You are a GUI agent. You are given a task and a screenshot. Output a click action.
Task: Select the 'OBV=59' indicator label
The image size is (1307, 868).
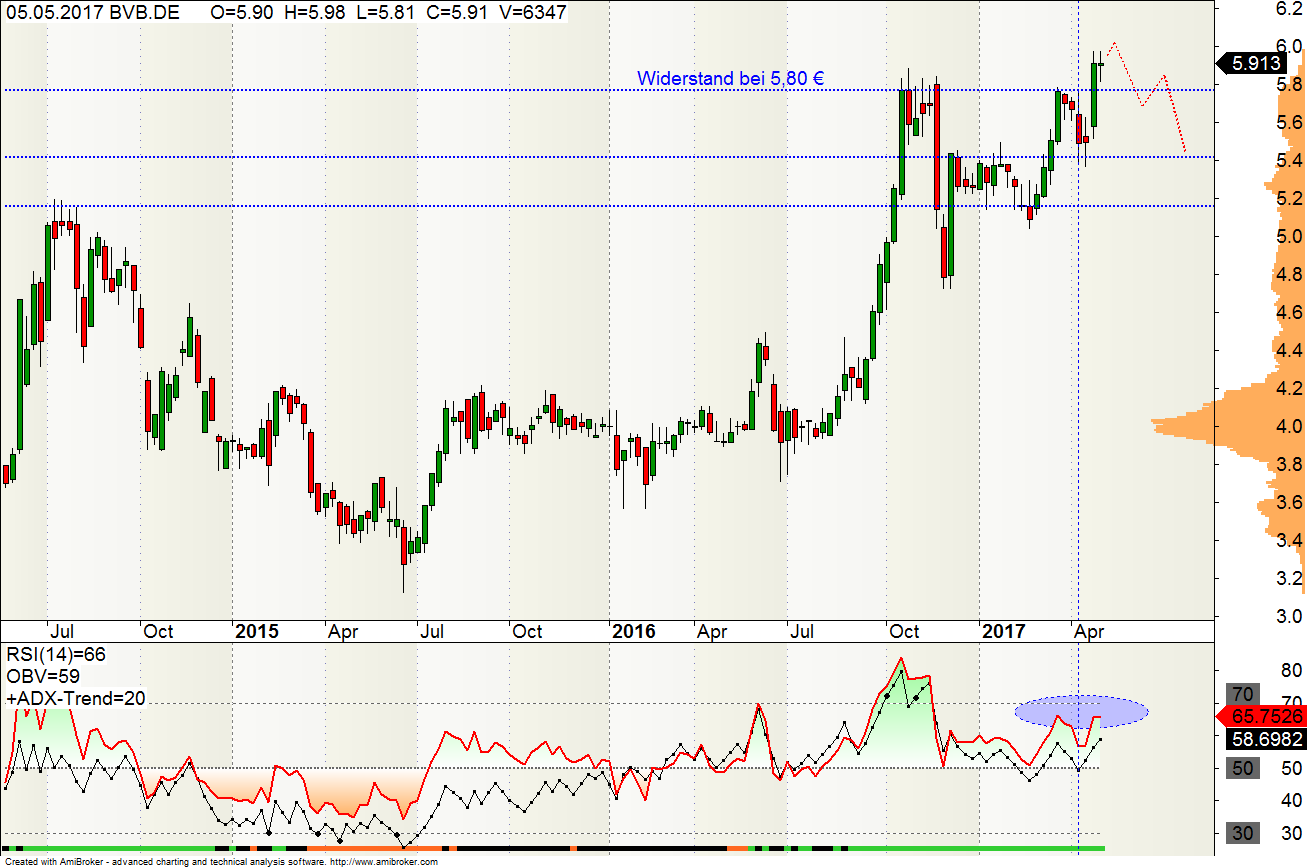(x=43, y=676)
